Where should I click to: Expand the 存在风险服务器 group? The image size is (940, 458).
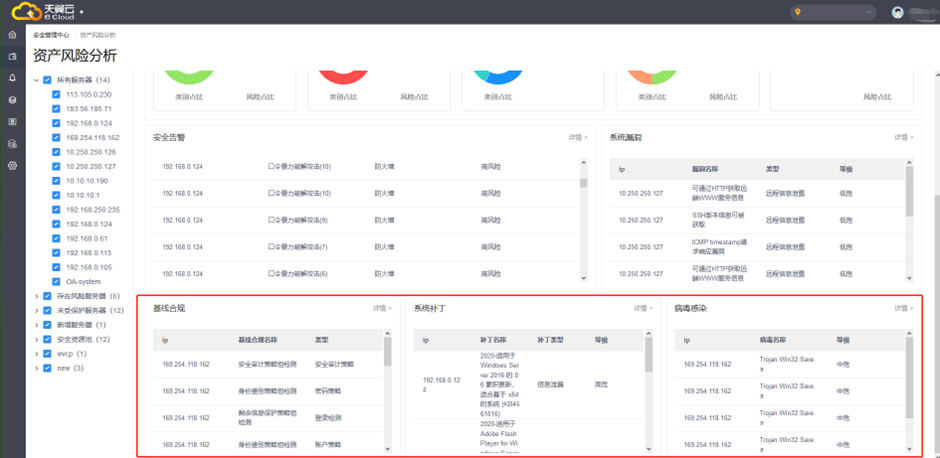pyautogui.click(x=37, y=296)
